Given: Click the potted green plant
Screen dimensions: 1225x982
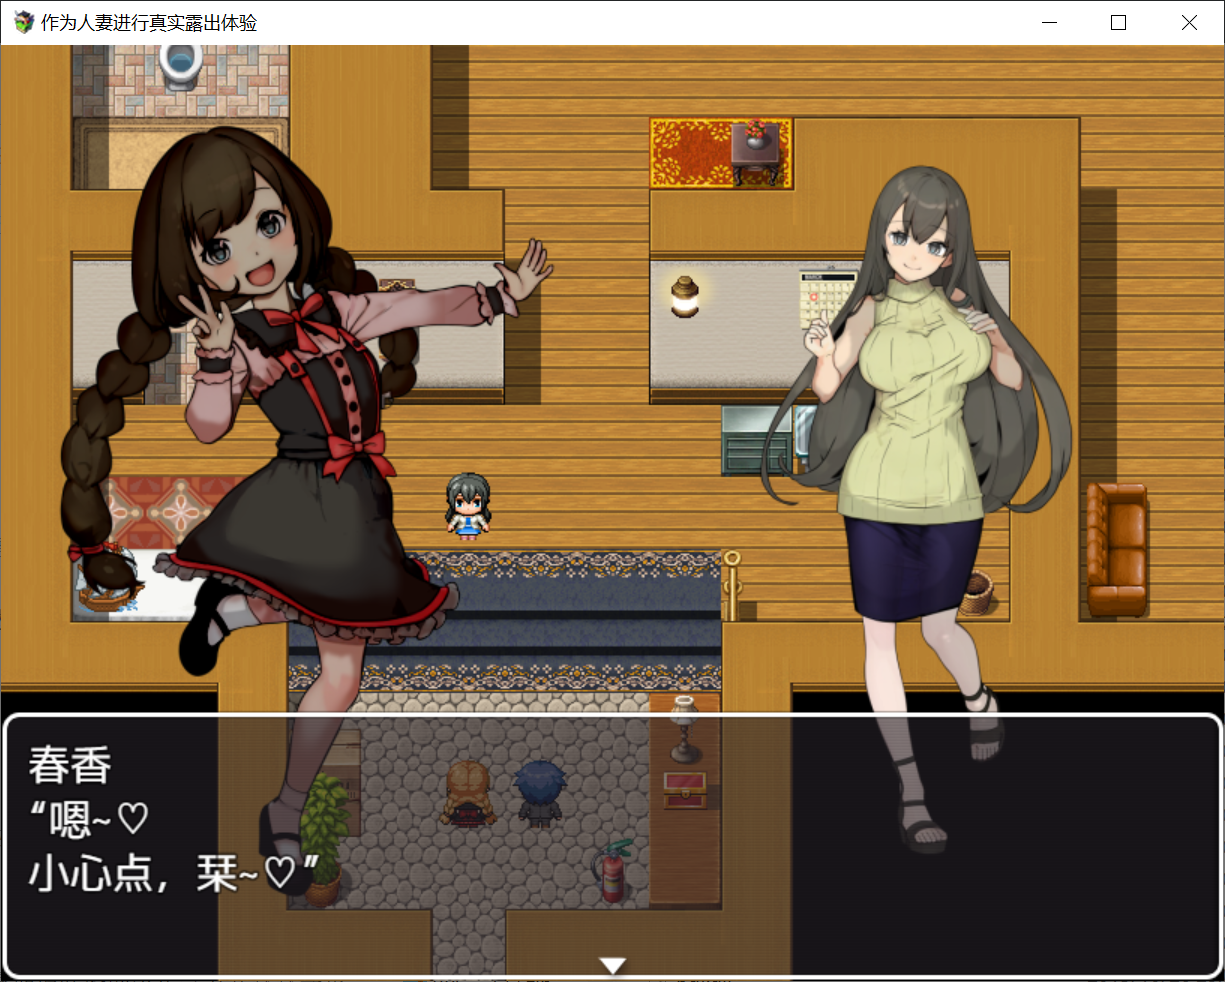Looking at the screenshot, I should pos(325,840).
